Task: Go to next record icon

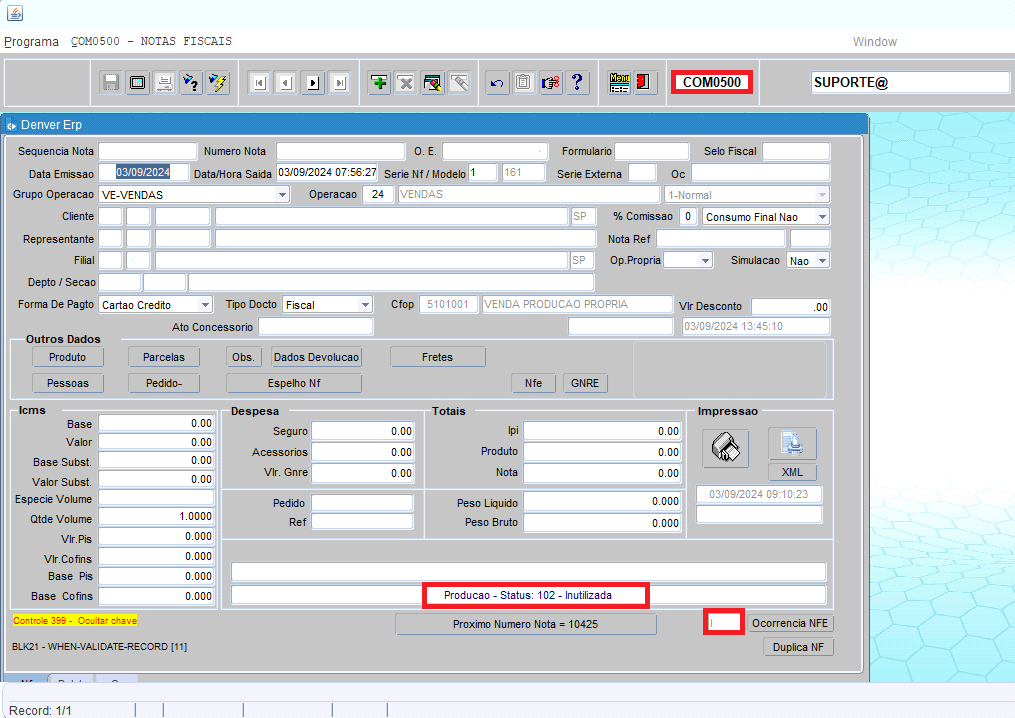Action: tap(313, 83)
